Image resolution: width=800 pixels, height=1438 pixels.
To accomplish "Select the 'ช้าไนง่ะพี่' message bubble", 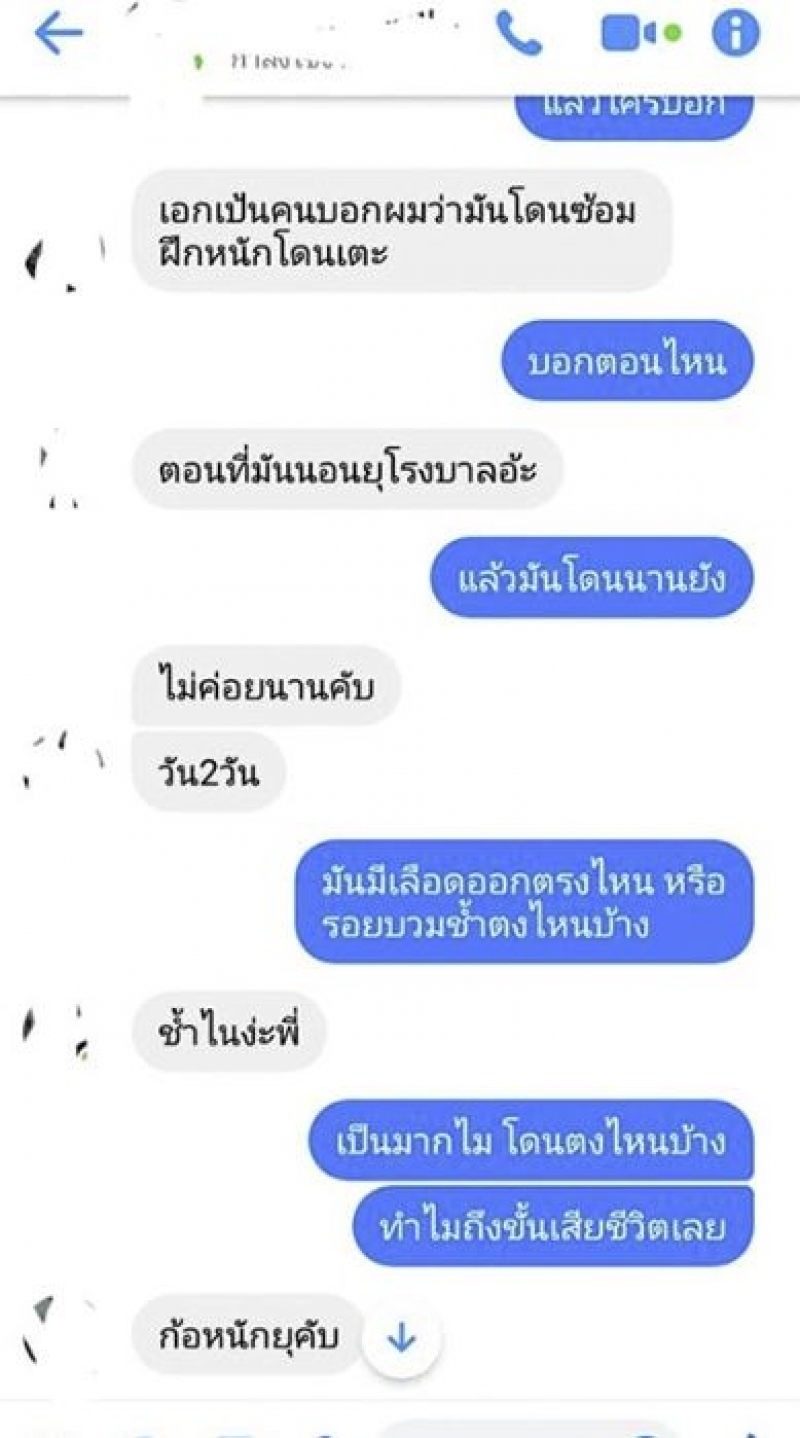I will [x=229, y=1031].
